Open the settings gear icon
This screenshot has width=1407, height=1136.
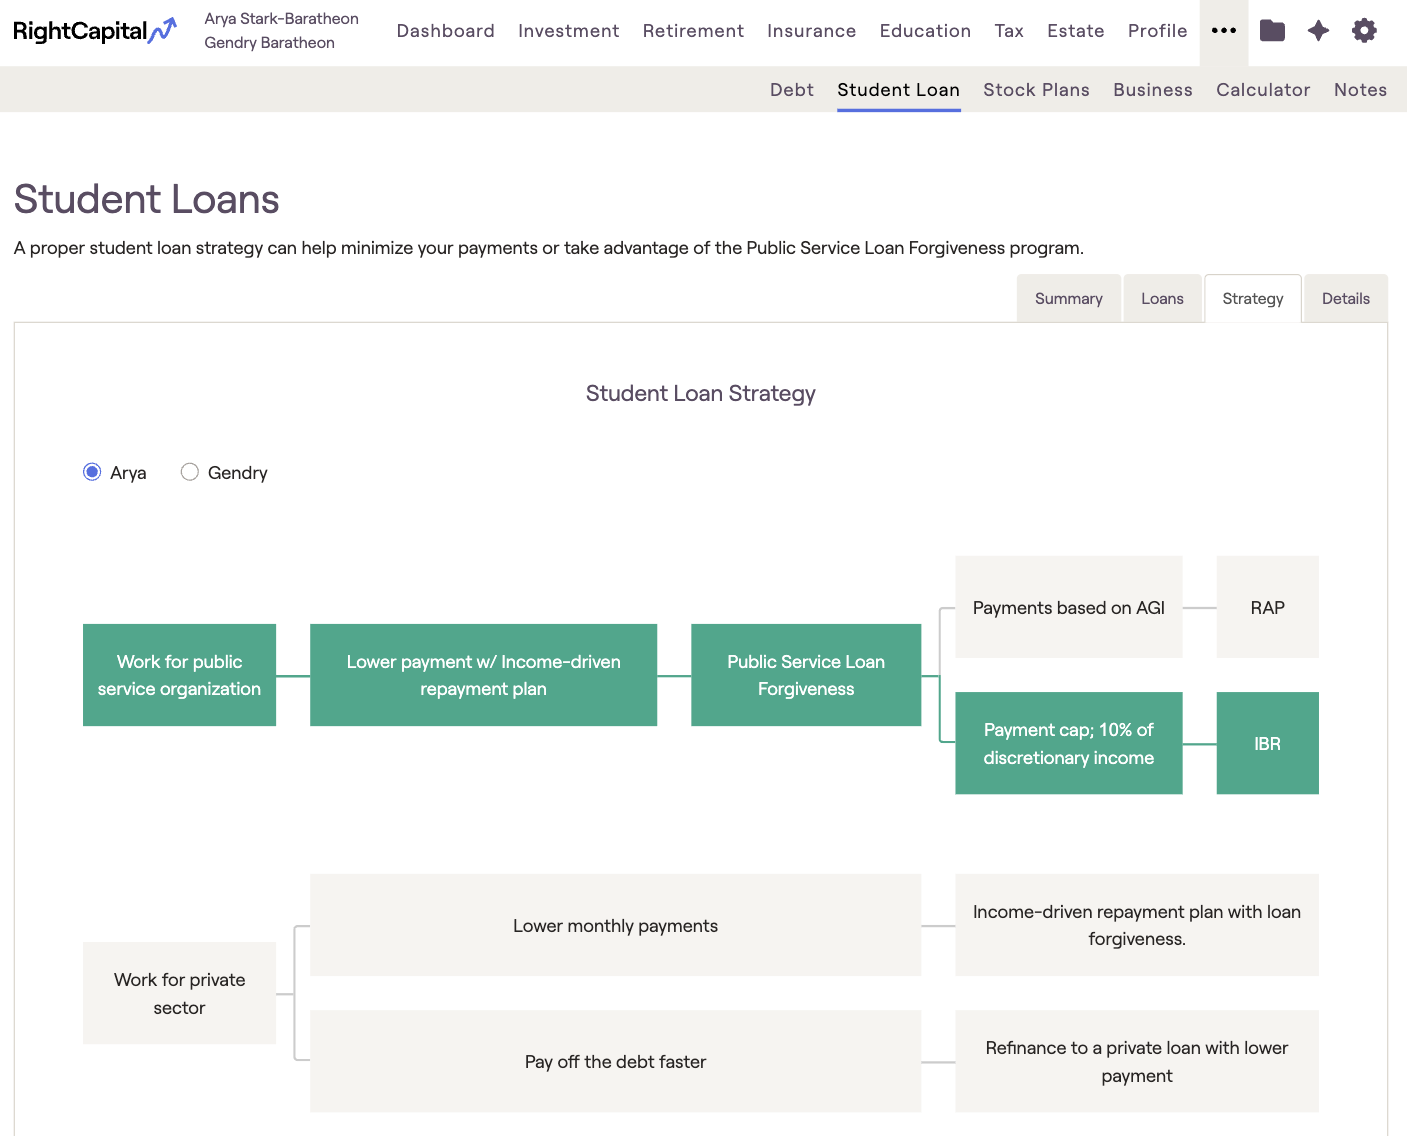click(x=1364, y=31)
